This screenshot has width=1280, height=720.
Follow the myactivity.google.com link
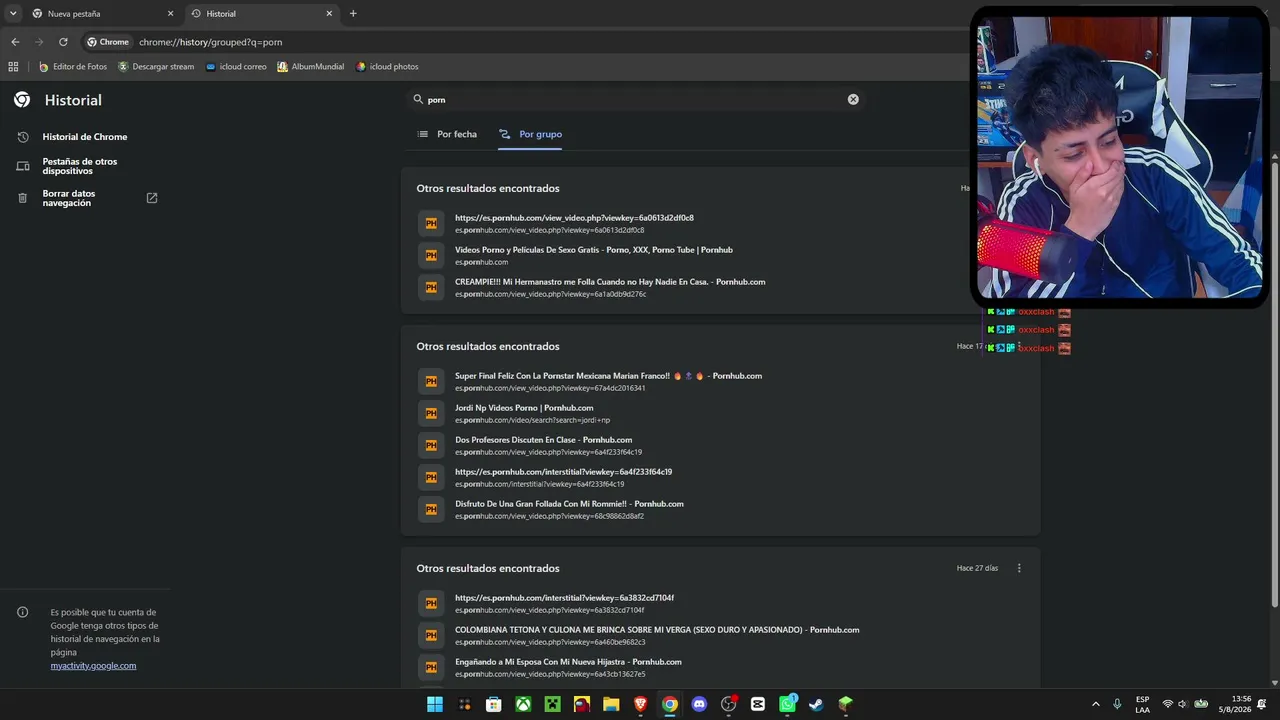point(93,666)
